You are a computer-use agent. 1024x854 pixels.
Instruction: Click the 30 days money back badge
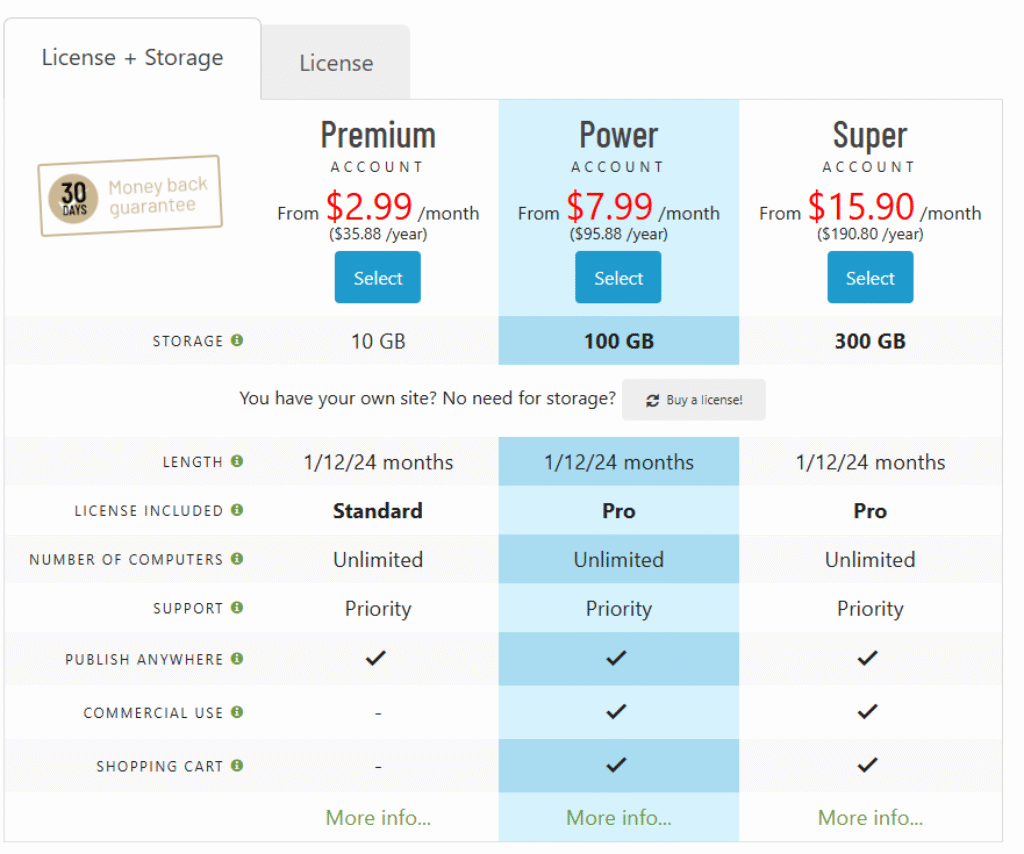pos(130,196)
